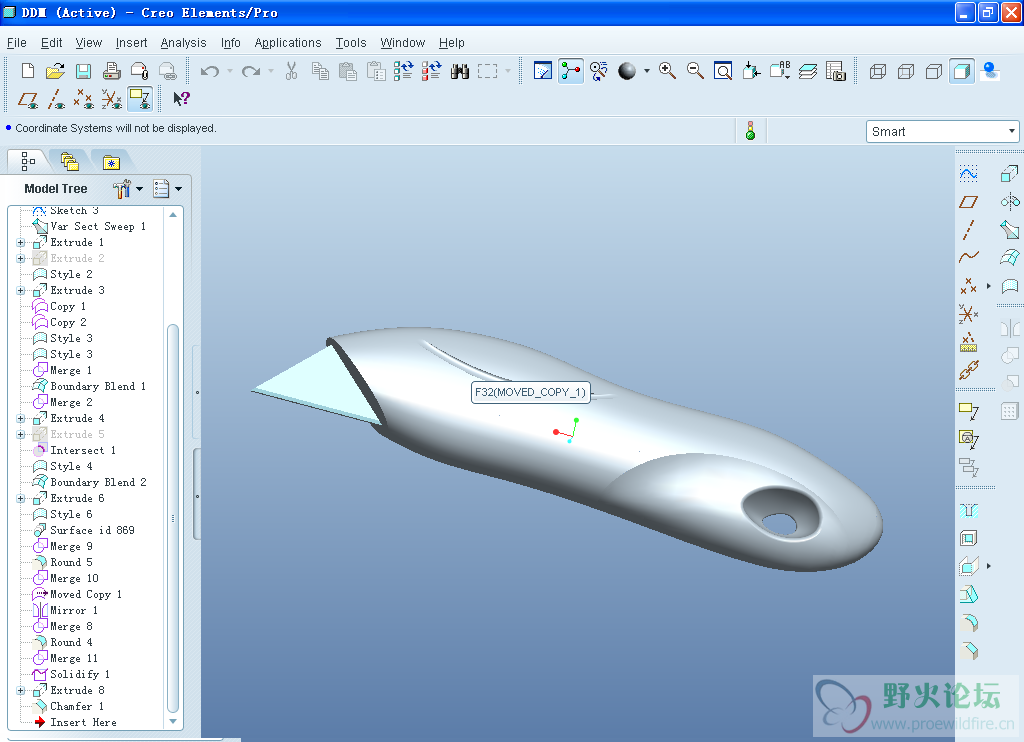Switch to Hidden Line display mode

(905, 71)
